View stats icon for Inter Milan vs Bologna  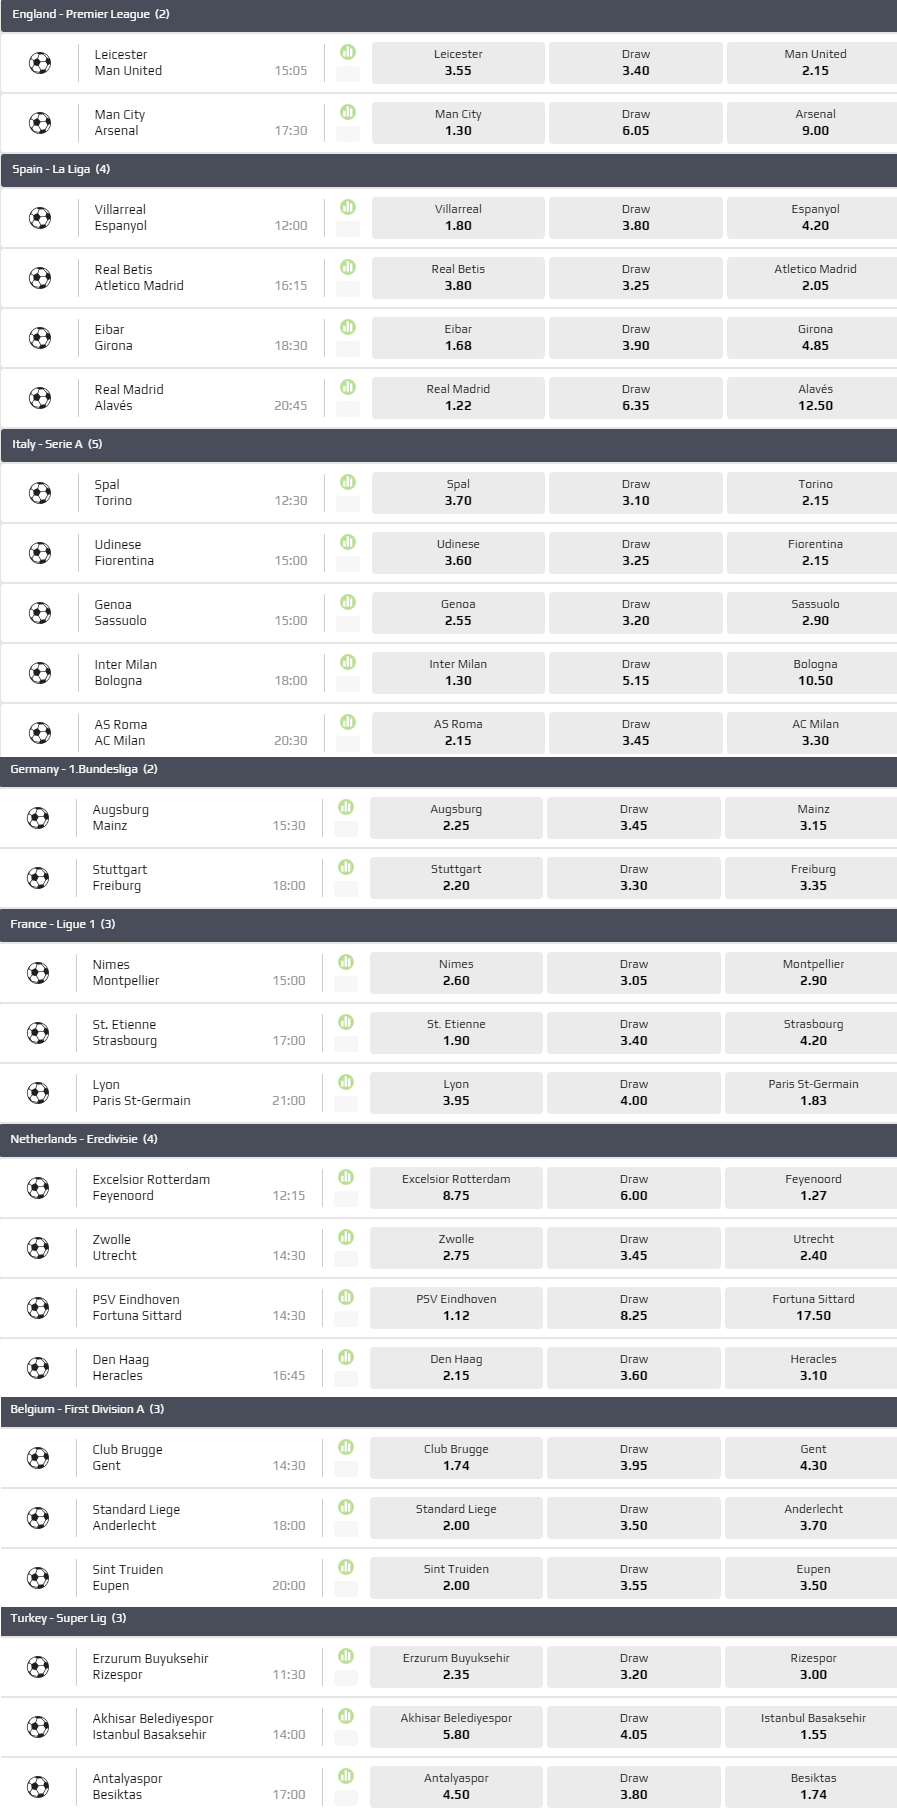pos(348,662)
